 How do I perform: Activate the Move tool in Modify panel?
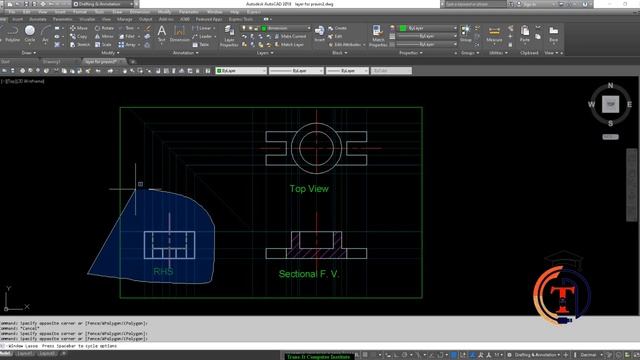click(79, 28)
